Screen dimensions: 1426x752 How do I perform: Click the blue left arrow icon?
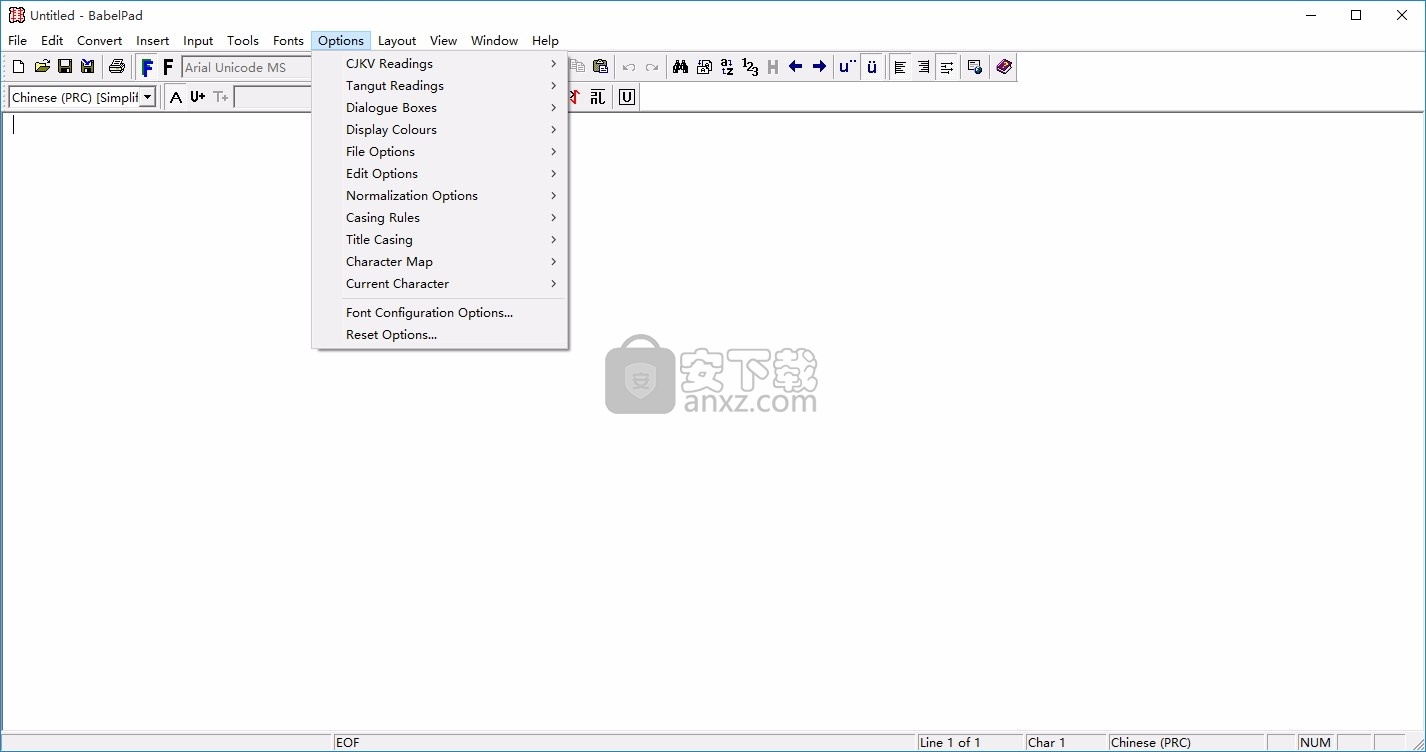point(796,67)
